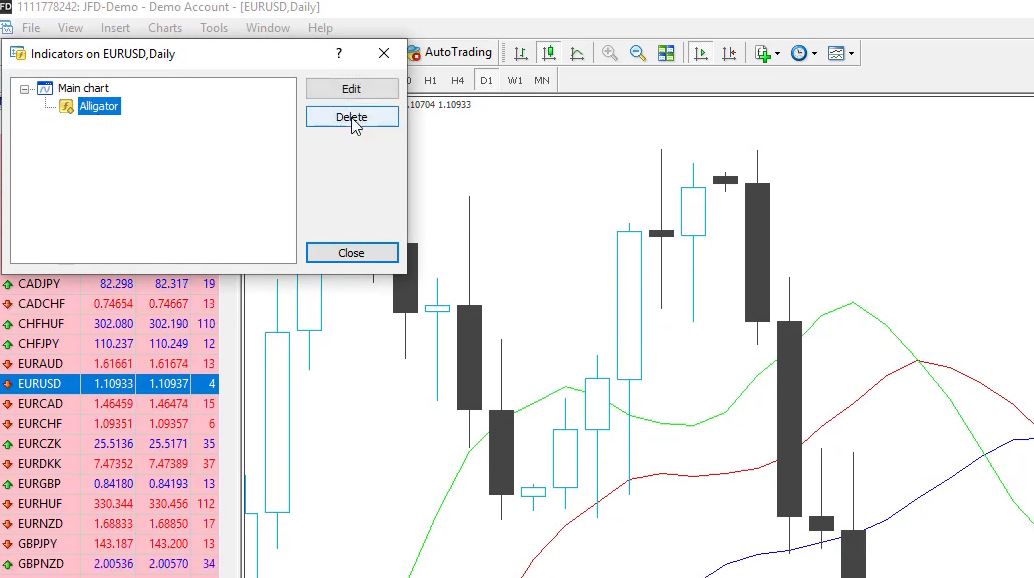1034x578 pixels.
Task: Zoom in on the chart
Action: tap(610, 52)
